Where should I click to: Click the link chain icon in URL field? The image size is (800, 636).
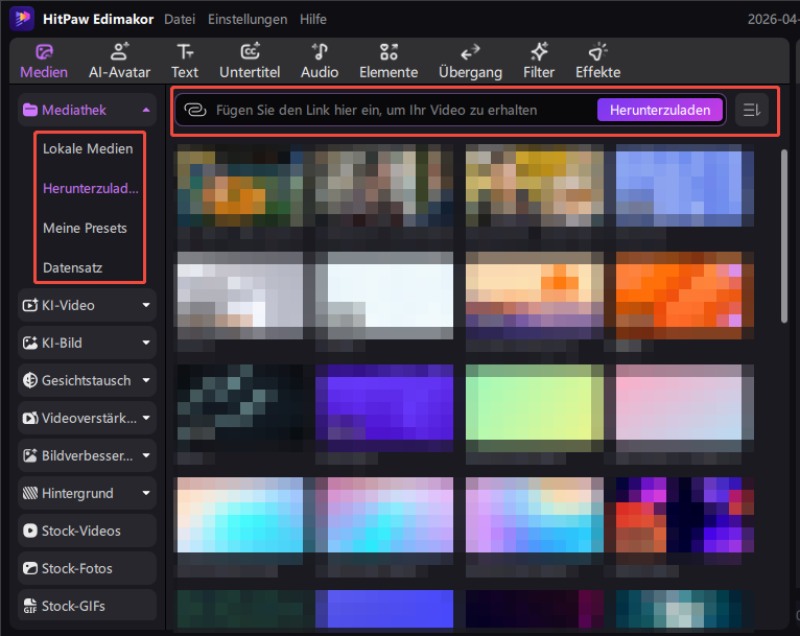click(x=195, y=110)
